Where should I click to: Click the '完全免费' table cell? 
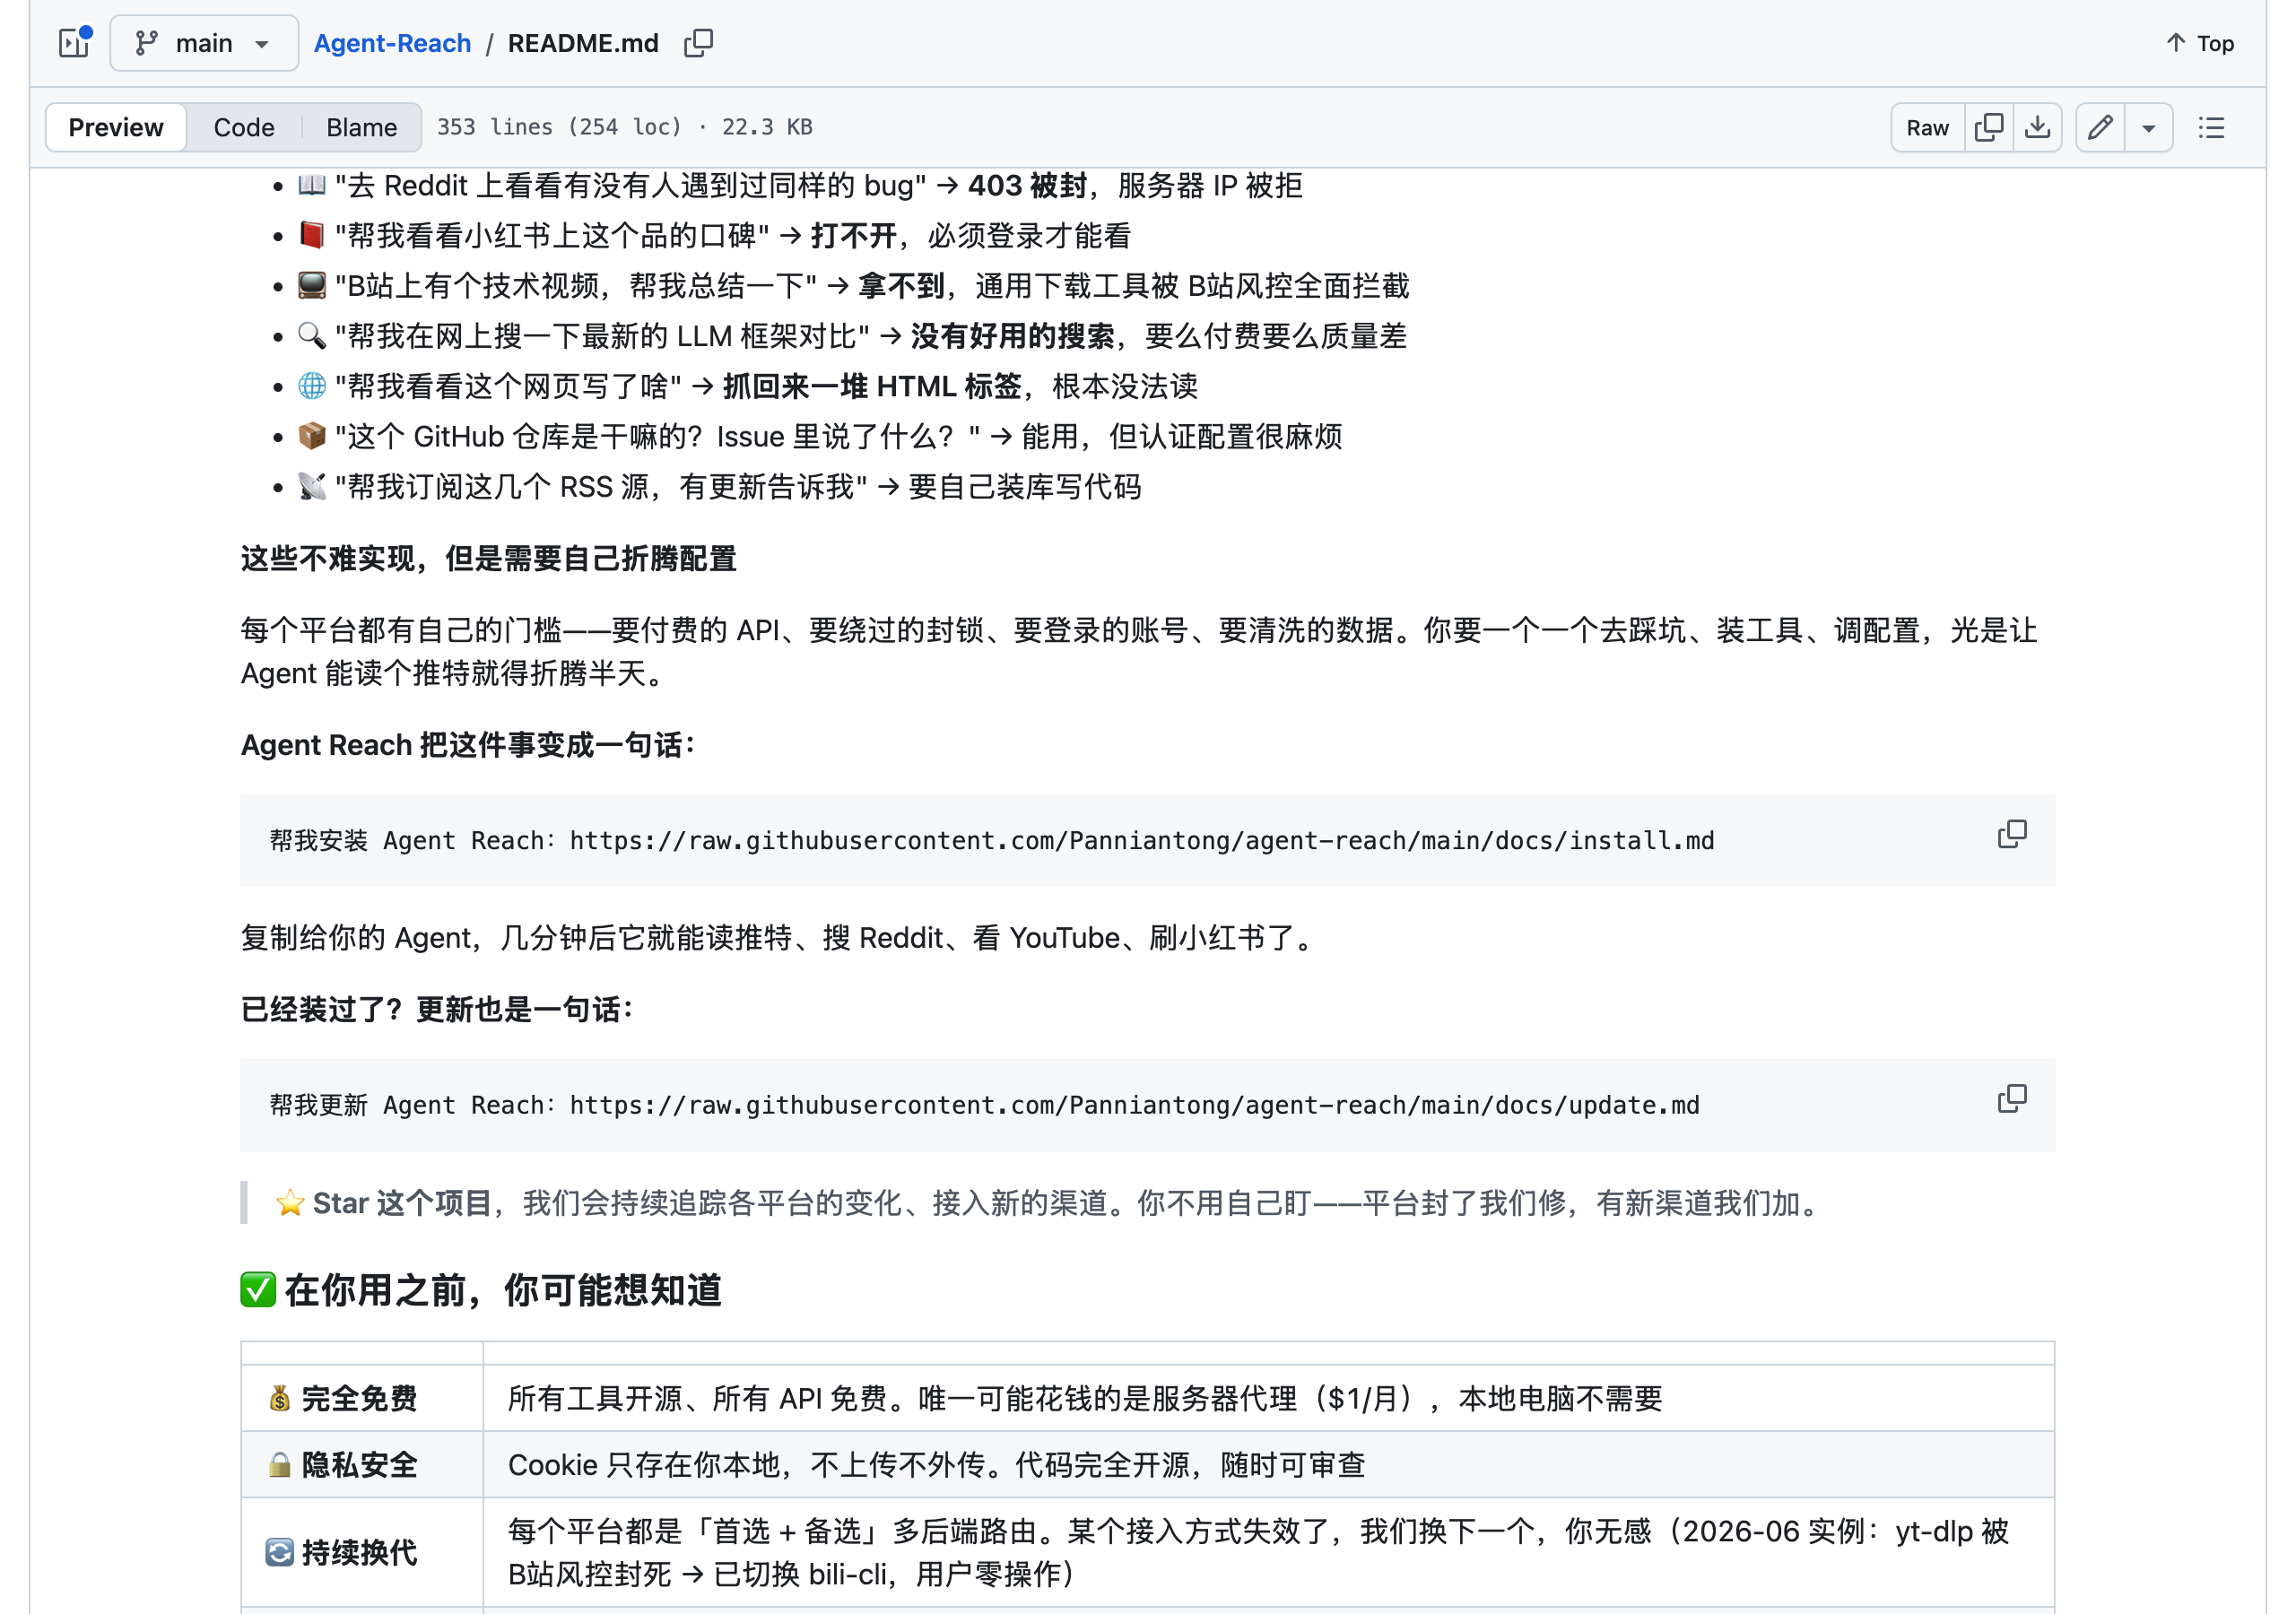pyautogui.click(x=362, y=1398)
